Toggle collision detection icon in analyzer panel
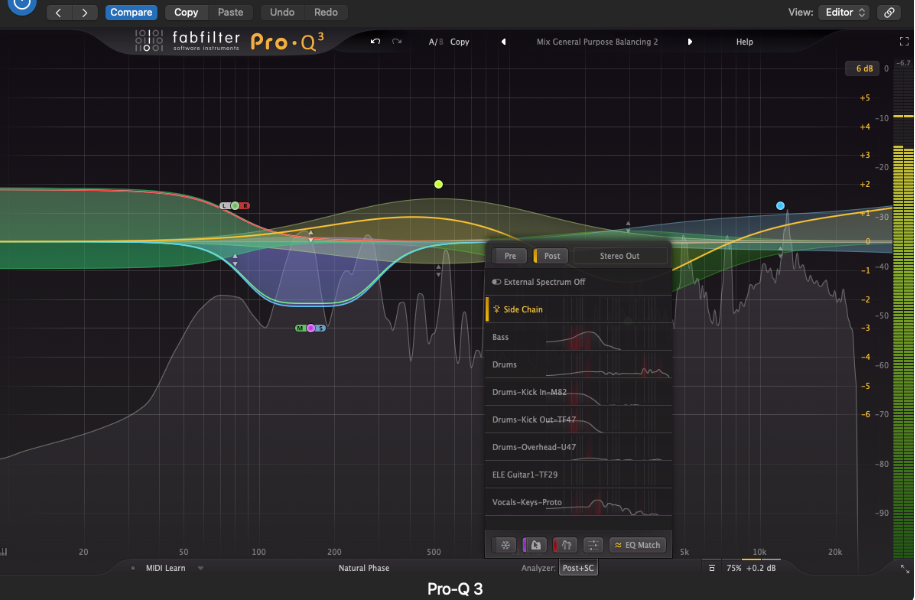This screenshot has height=600, width=915. (x=565, y=545)
